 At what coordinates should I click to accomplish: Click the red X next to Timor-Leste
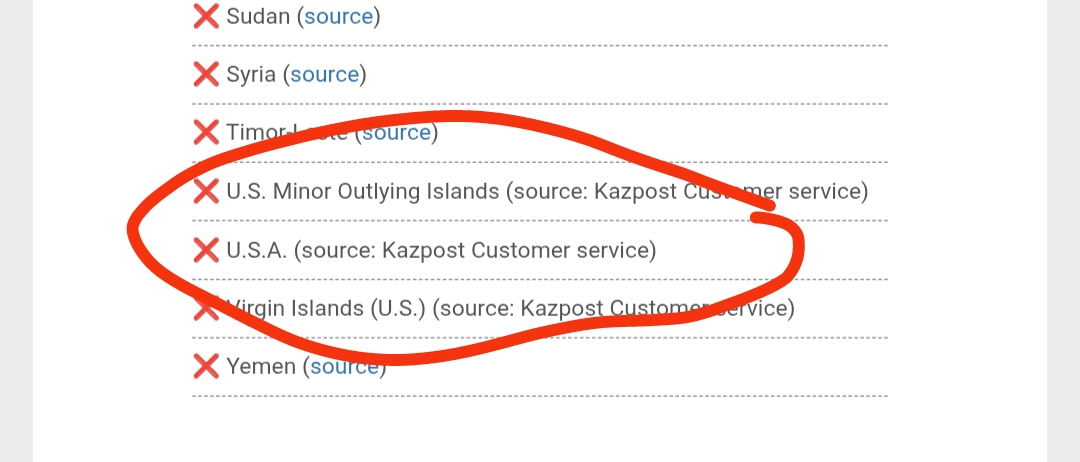click(x=206, y=132)
